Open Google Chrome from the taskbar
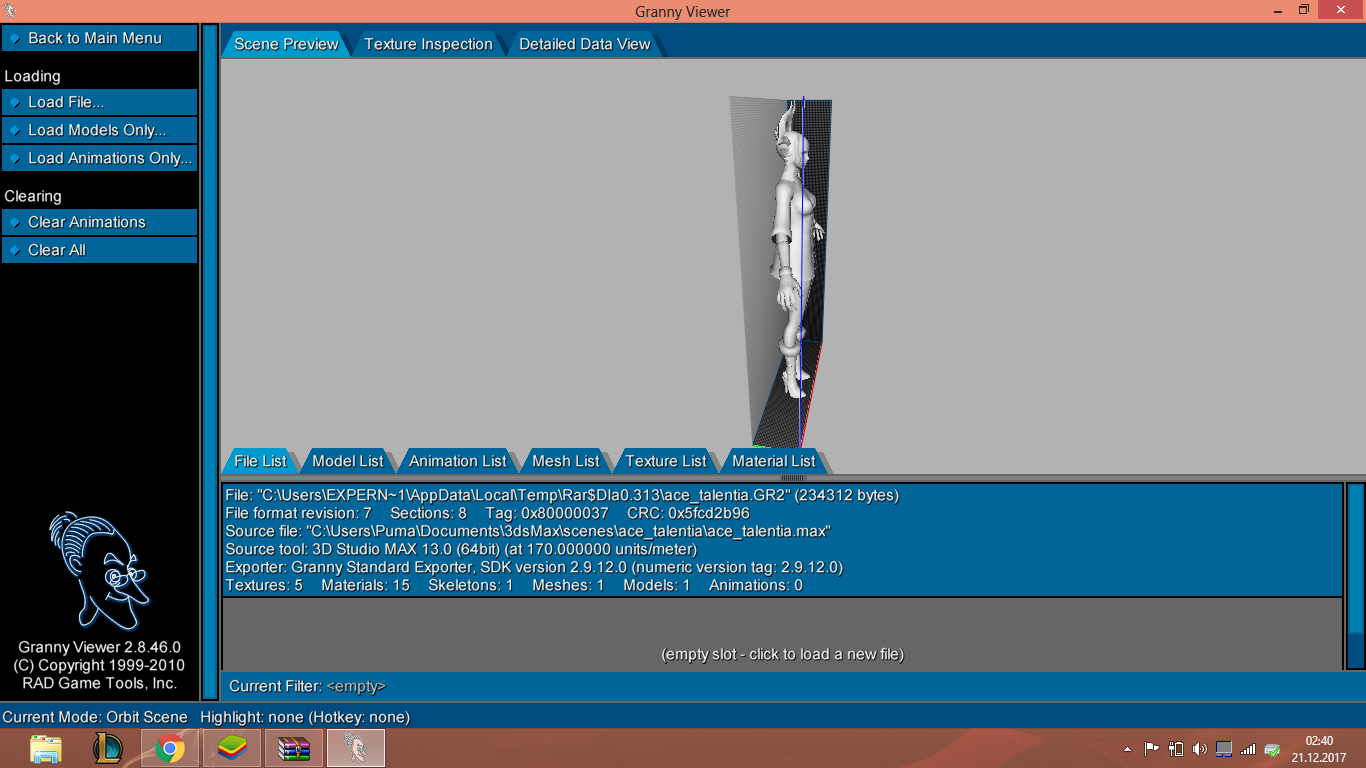1366x768 pixels. (170, 748)
